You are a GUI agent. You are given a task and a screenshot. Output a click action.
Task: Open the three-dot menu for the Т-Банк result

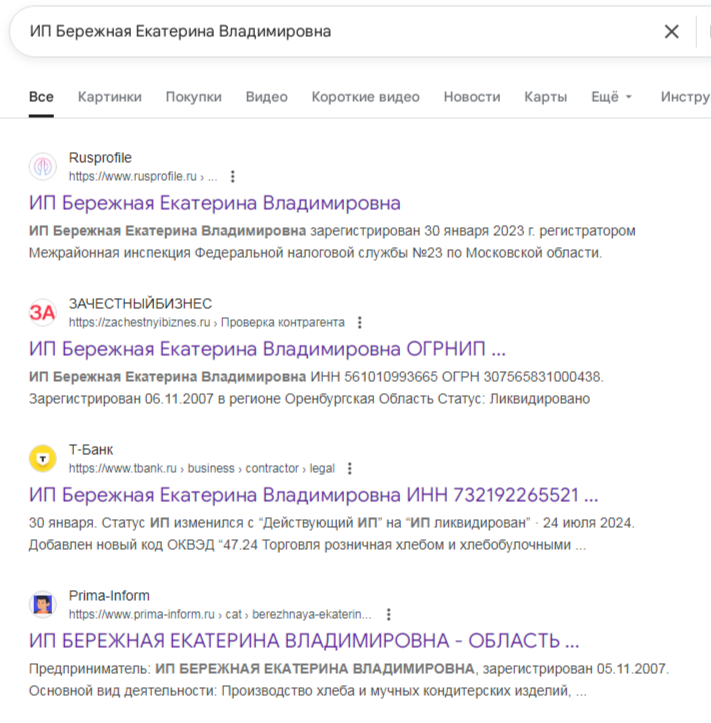pyautogui.click(x=349, y=468)
